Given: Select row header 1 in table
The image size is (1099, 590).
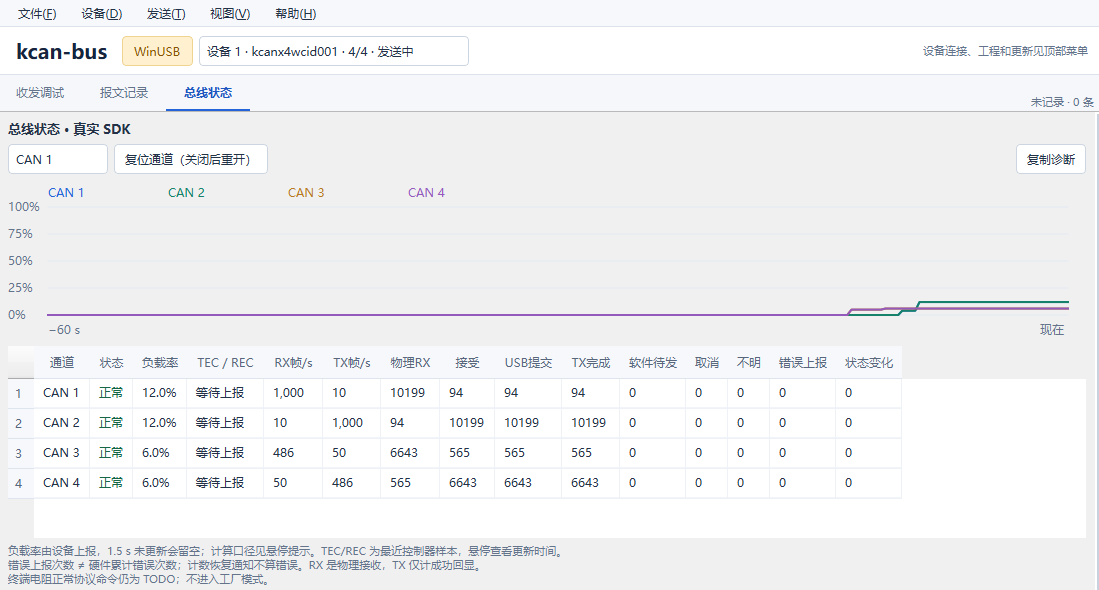Looking at the screenshot, I should click(x=20, y=393).
